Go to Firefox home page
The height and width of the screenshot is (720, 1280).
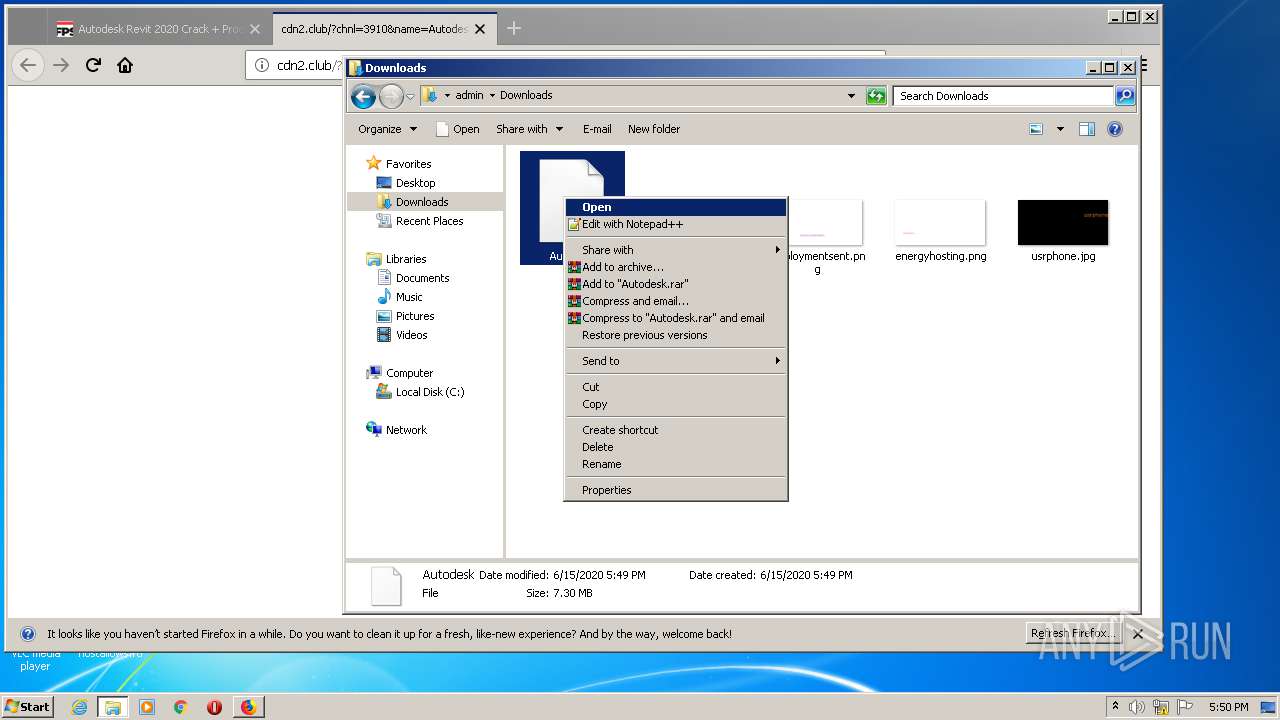125,65
